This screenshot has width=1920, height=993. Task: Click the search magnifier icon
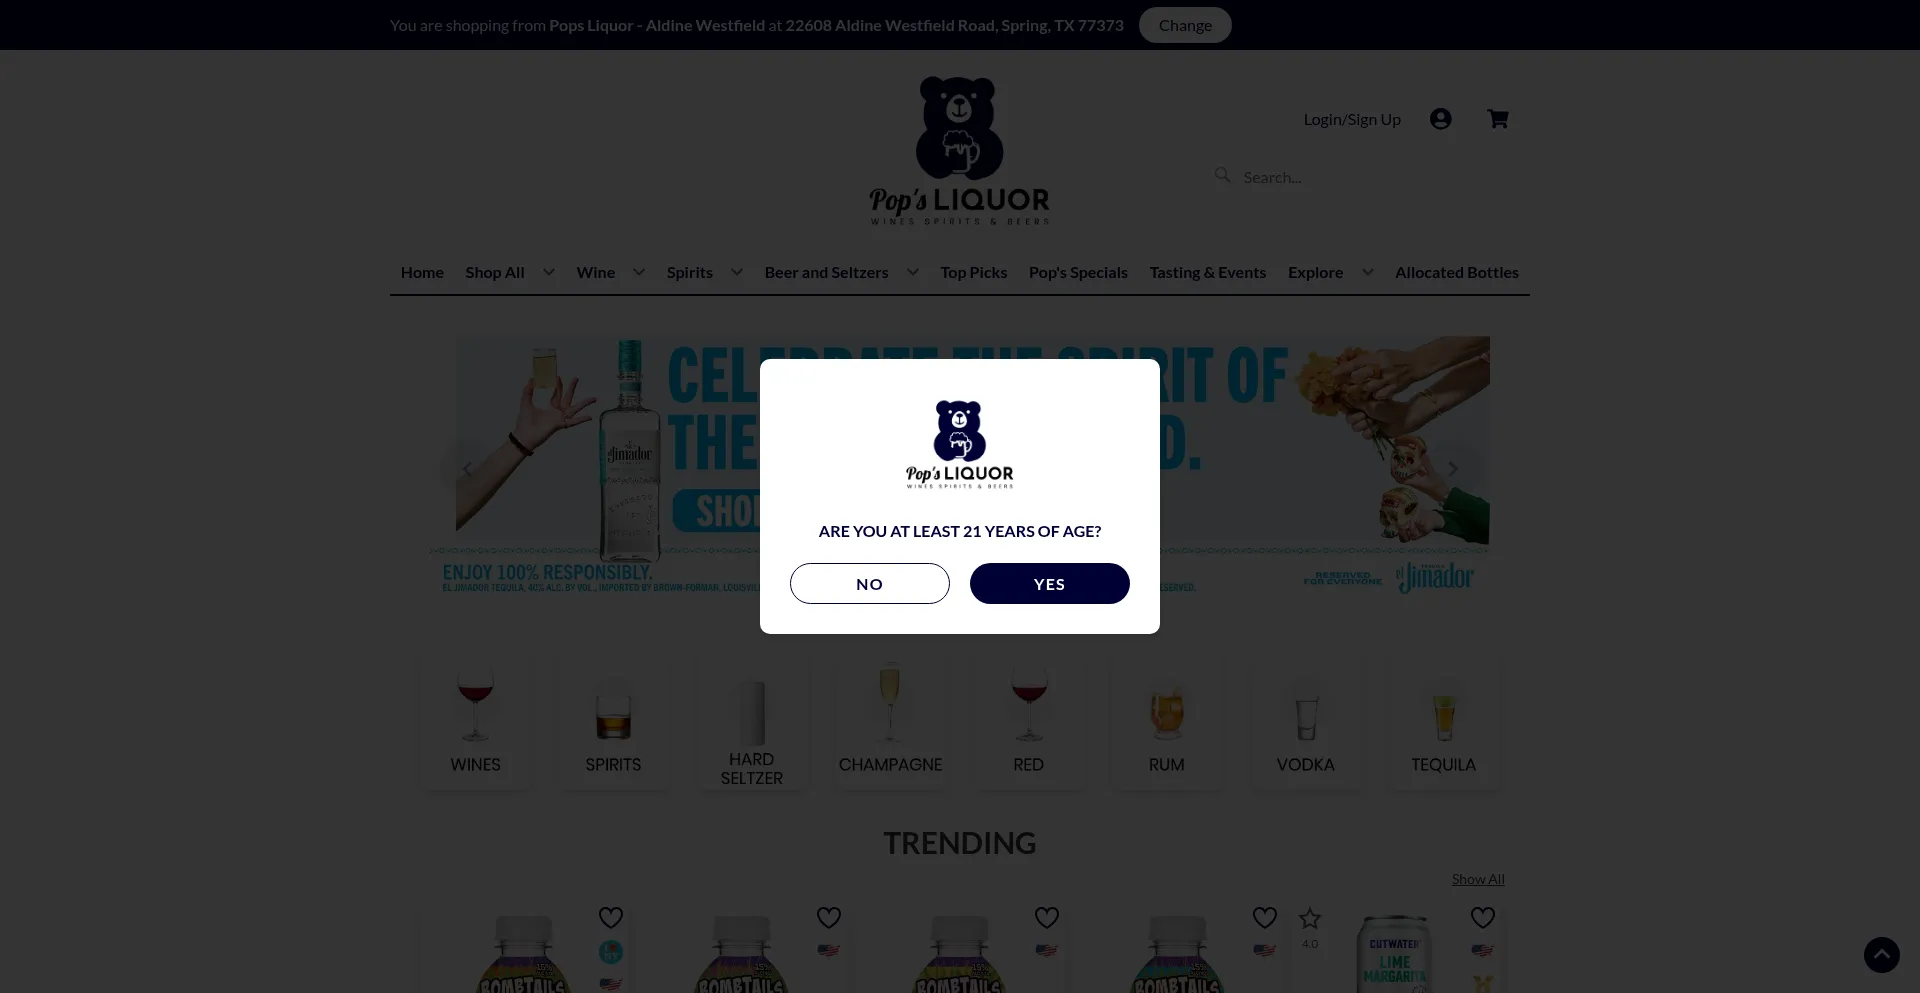click(1222, 175)
